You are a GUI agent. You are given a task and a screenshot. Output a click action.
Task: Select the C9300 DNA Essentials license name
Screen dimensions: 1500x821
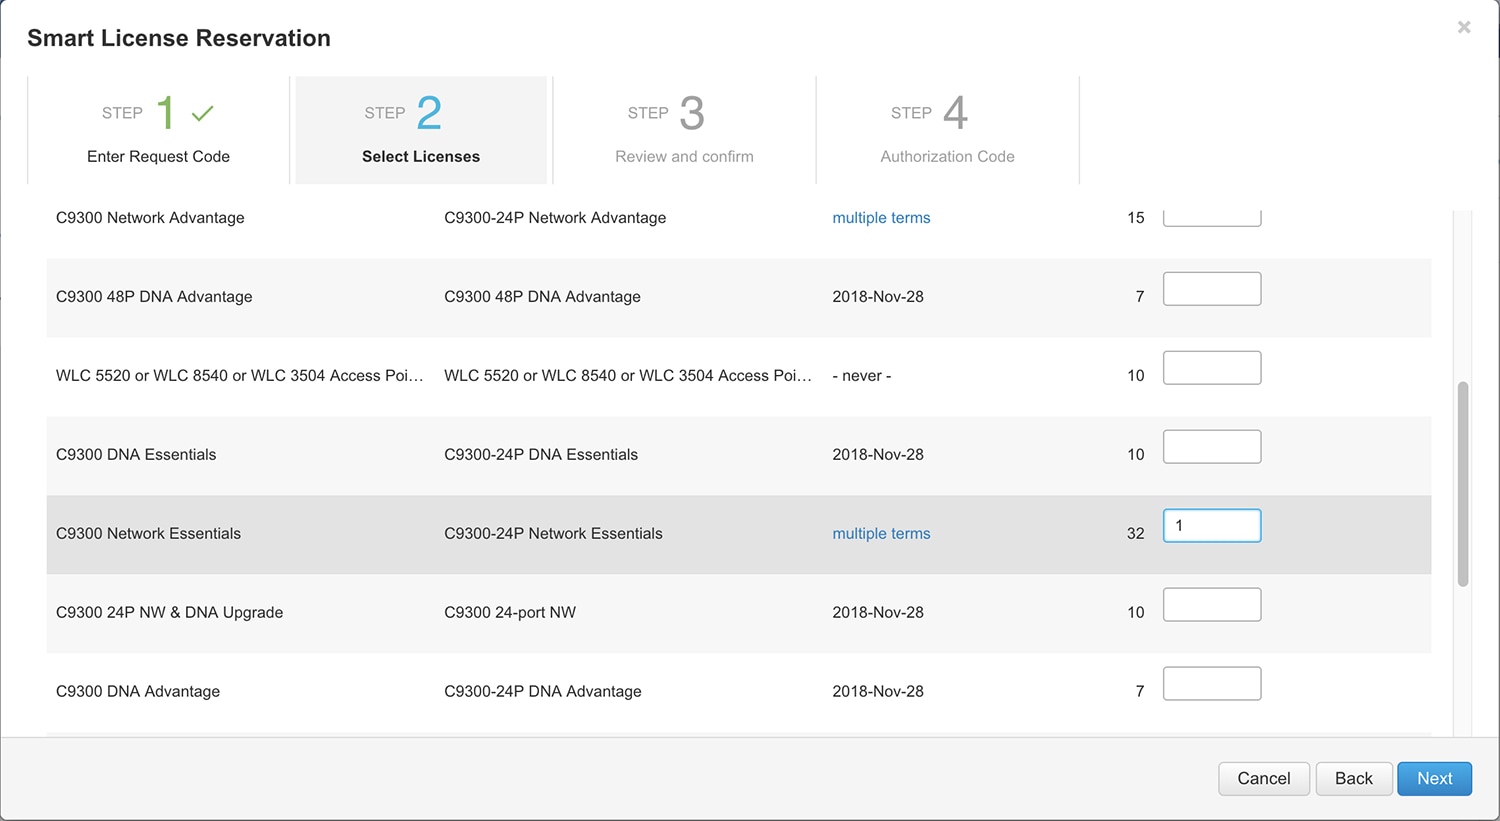[136, 455]
